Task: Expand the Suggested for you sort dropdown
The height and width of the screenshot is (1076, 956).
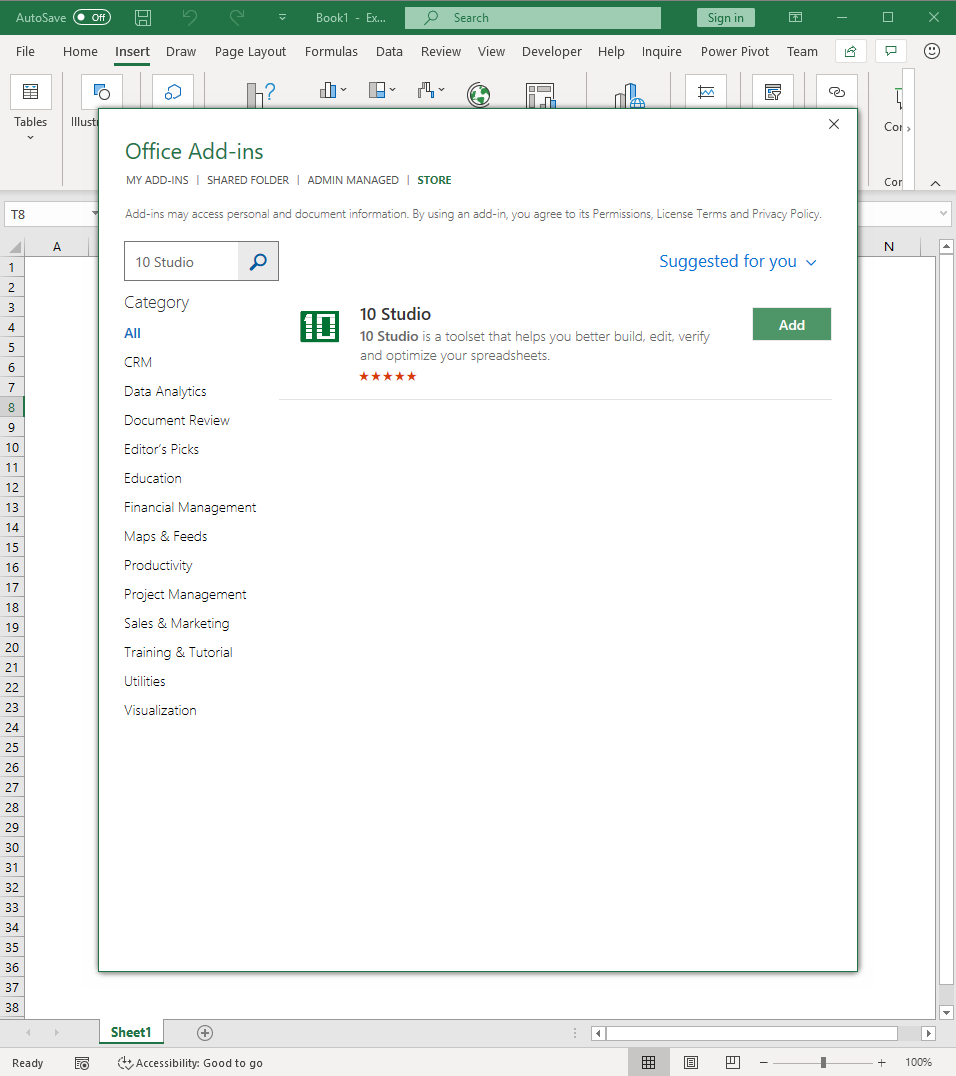Action: click(x=738, y=261)
